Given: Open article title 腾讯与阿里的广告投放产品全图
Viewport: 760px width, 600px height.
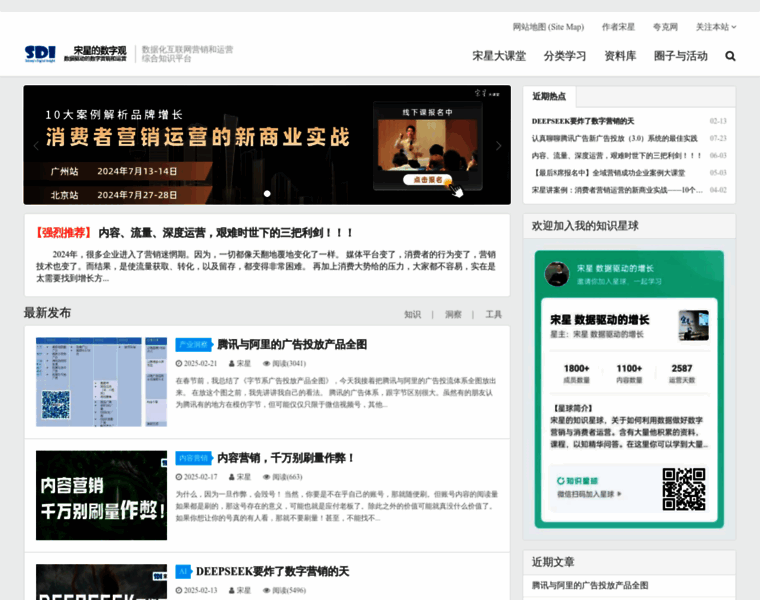Looking at the screenshot, I should pyautogui.click(x=292, y=345).
